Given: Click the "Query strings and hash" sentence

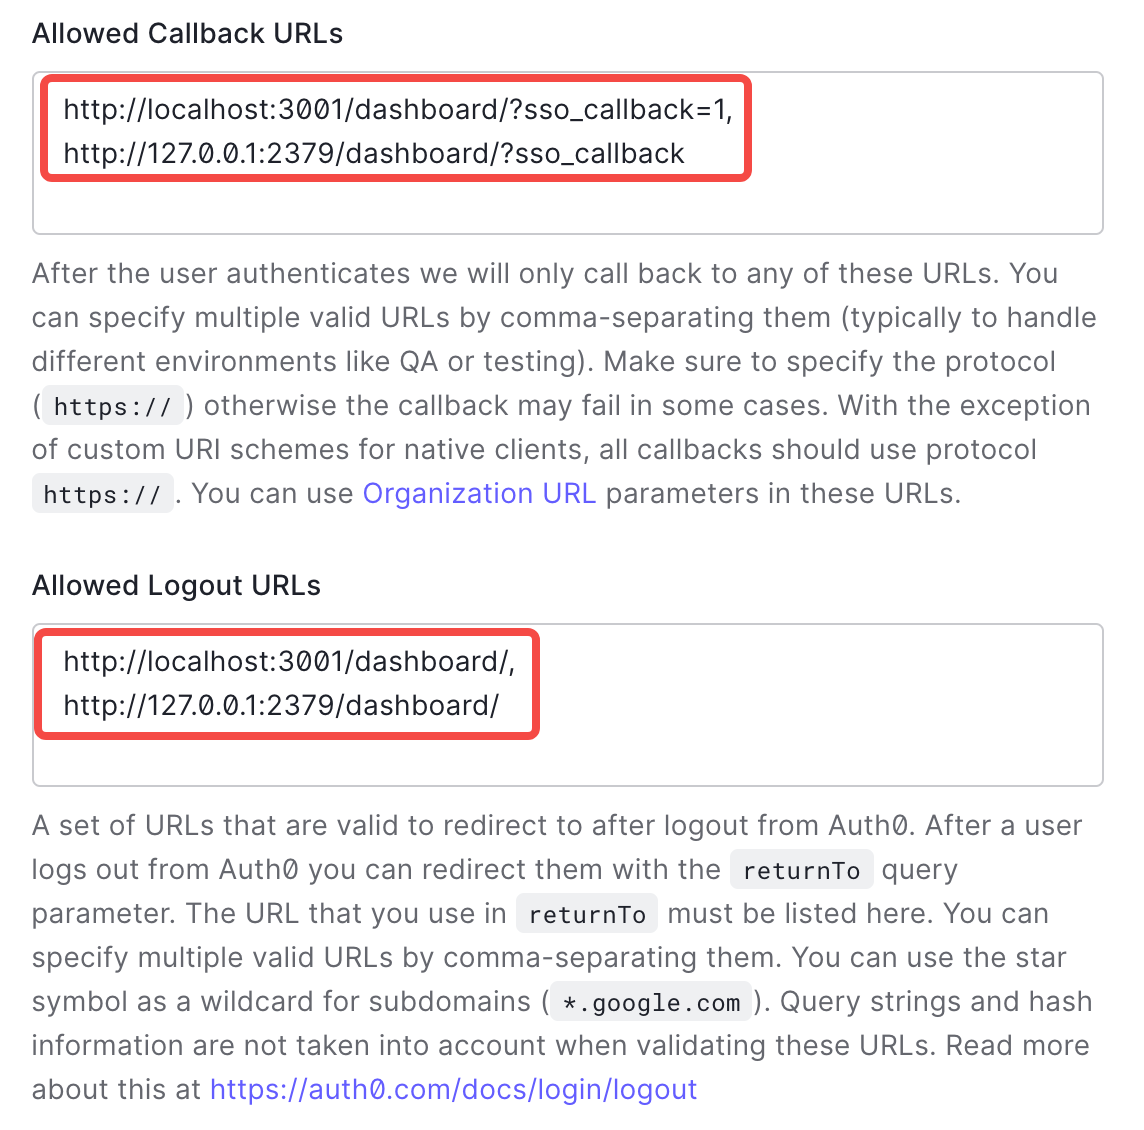Looking at the screenshot, I should (935, 1002).
